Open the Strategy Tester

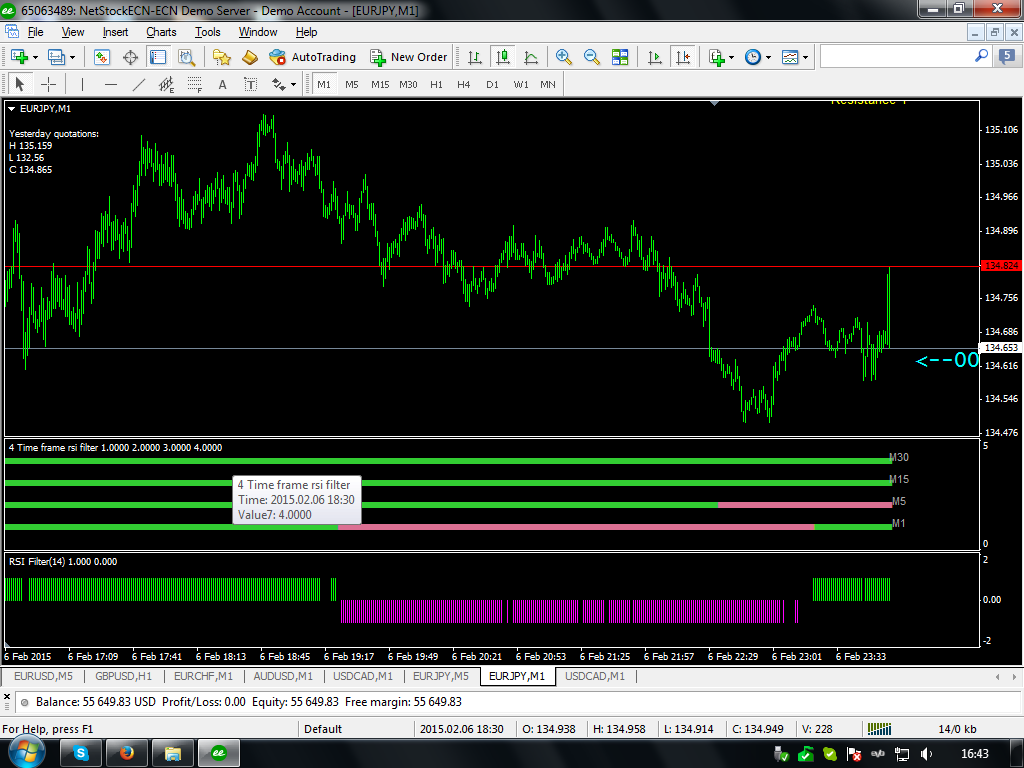[x=185, y=57]
